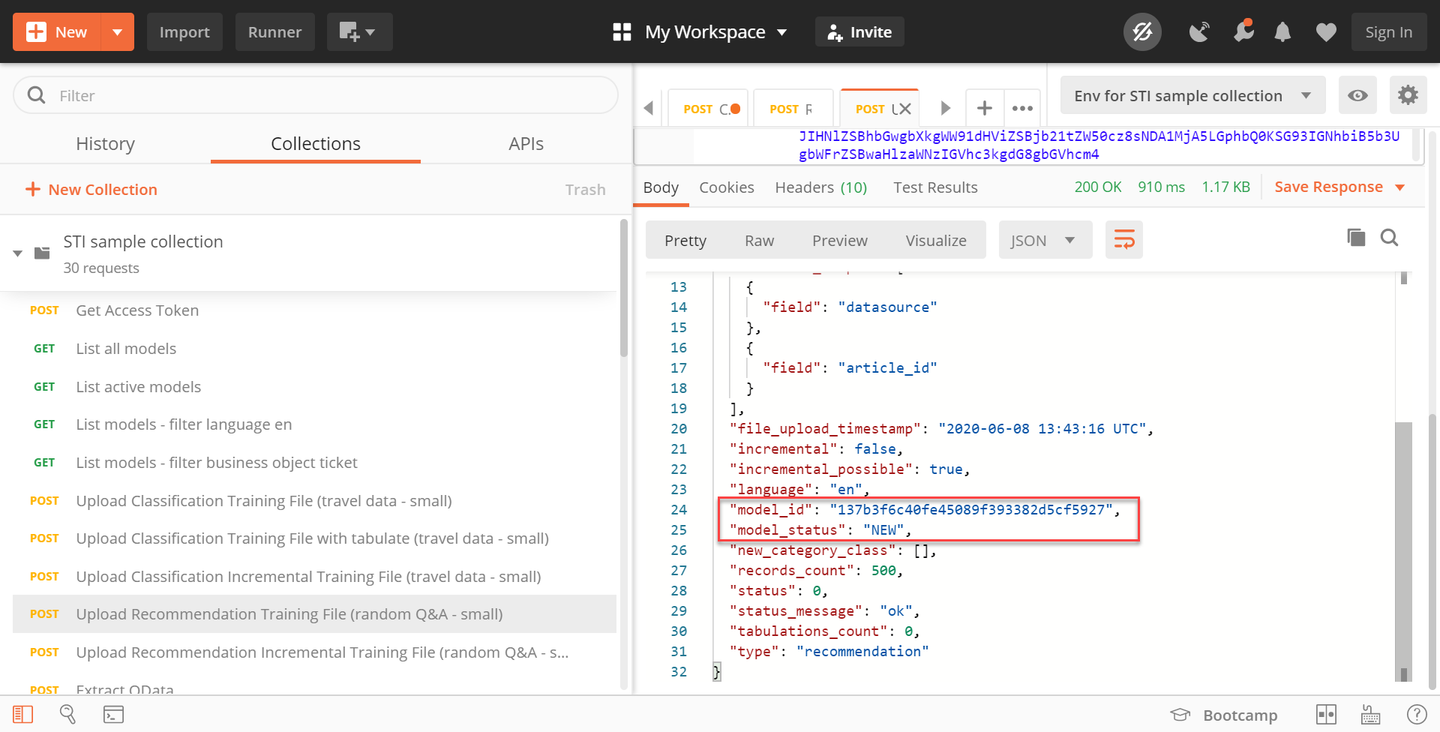Click the New button
1440x732 pixels.
coord(57,32)
